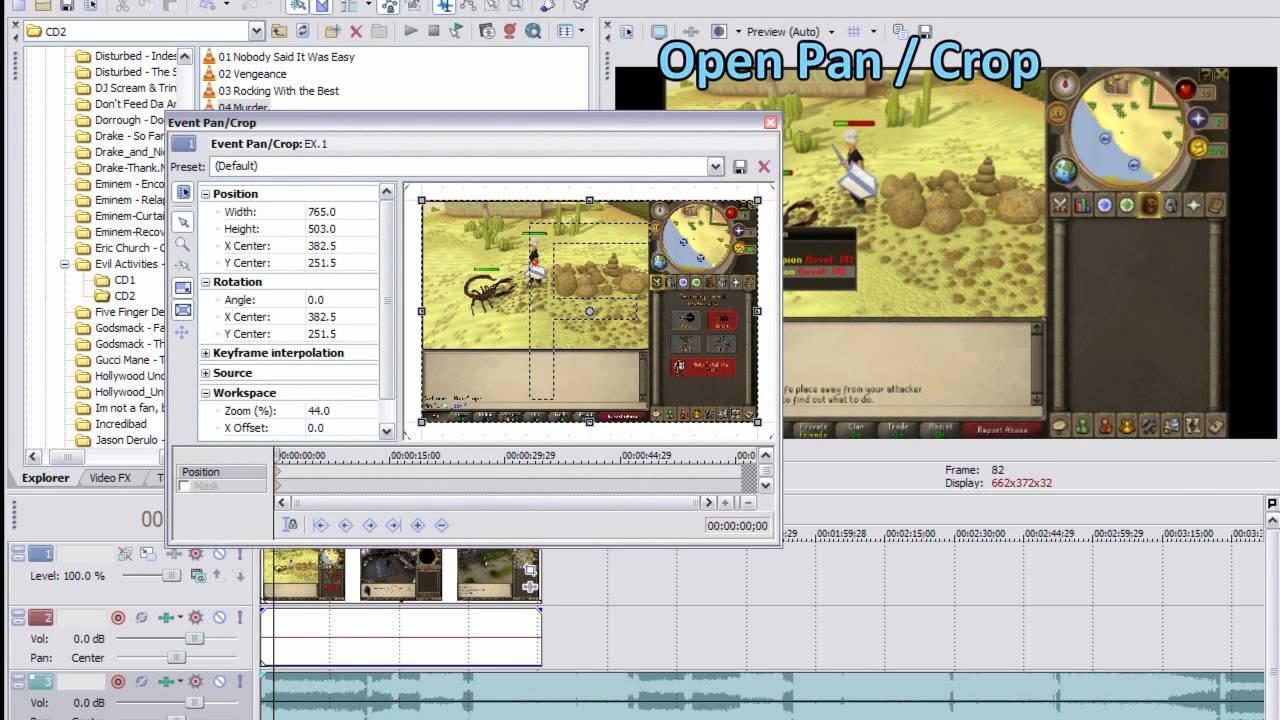This screenshot has height=720, width=1280.
Task: Create a new folder in Explorer
Action: tap(333, 31)
